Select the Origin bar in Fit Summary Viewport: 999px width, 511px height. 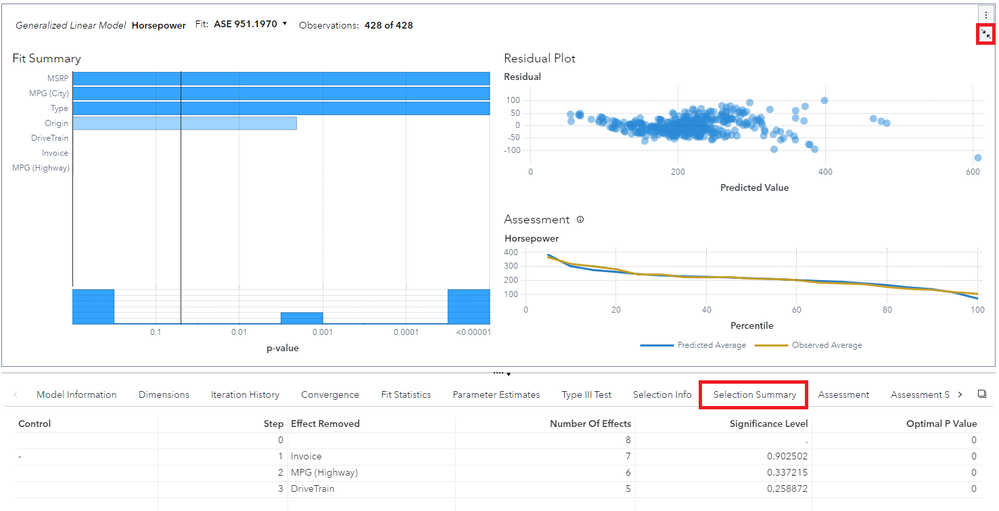point(185,123)
